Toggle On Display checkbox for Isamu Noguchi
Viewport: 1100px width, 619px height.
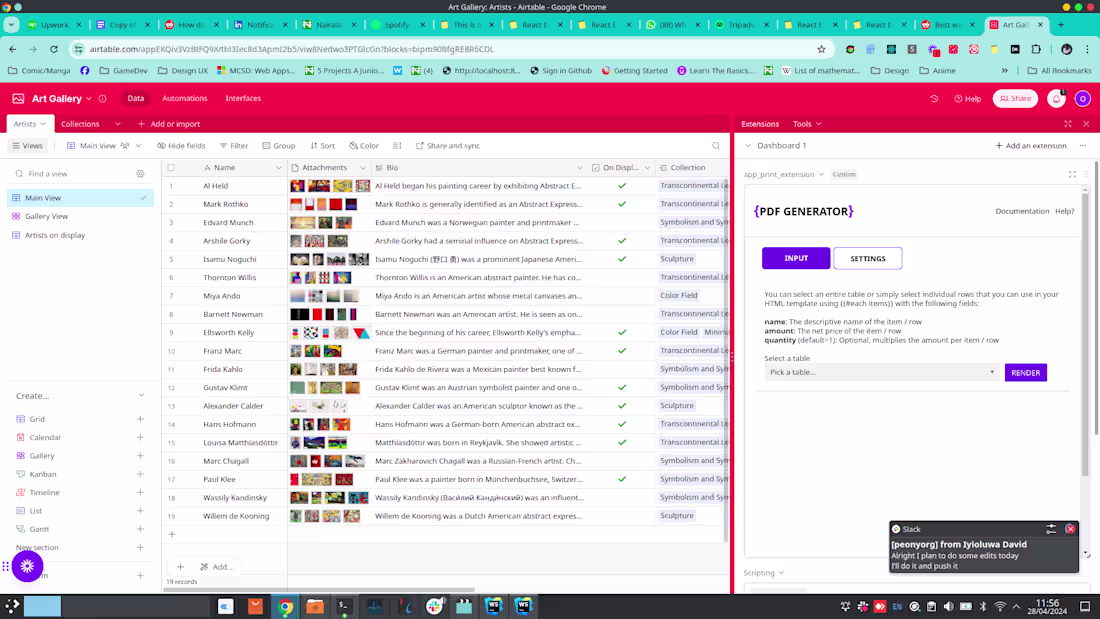pyautogui.click(x=622, y=259)
